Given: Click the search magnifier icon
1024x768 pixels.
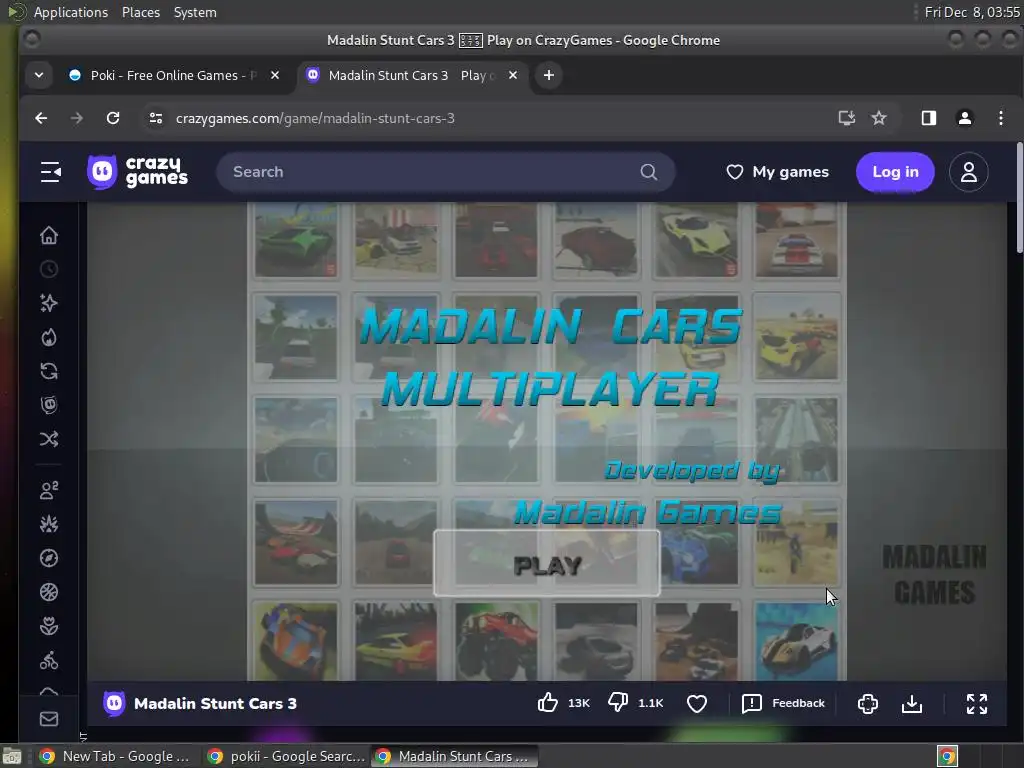Looking at the screenshot, I should click(x=648, y=172).
